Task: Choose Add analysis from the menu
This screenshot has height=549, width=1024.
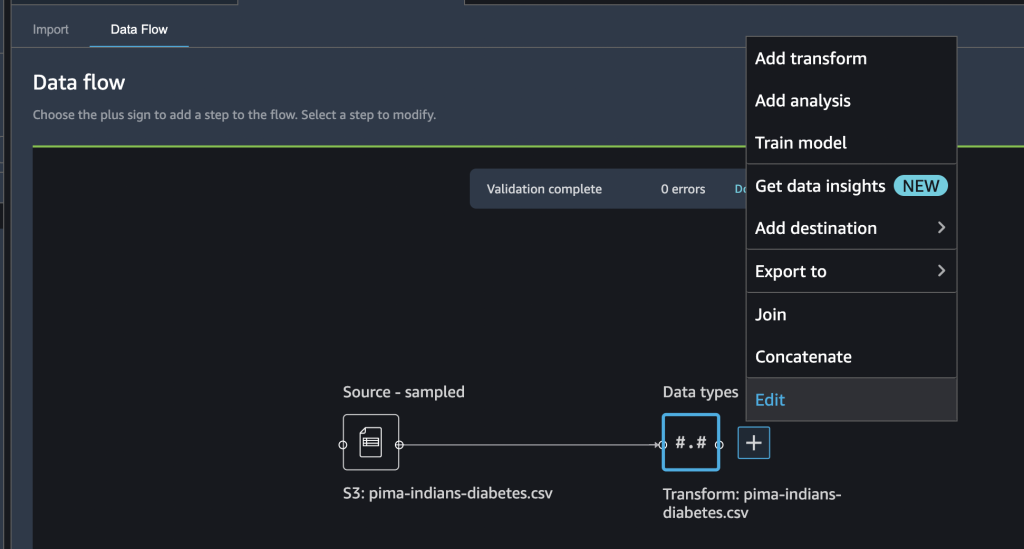Action: pos(803,100)
